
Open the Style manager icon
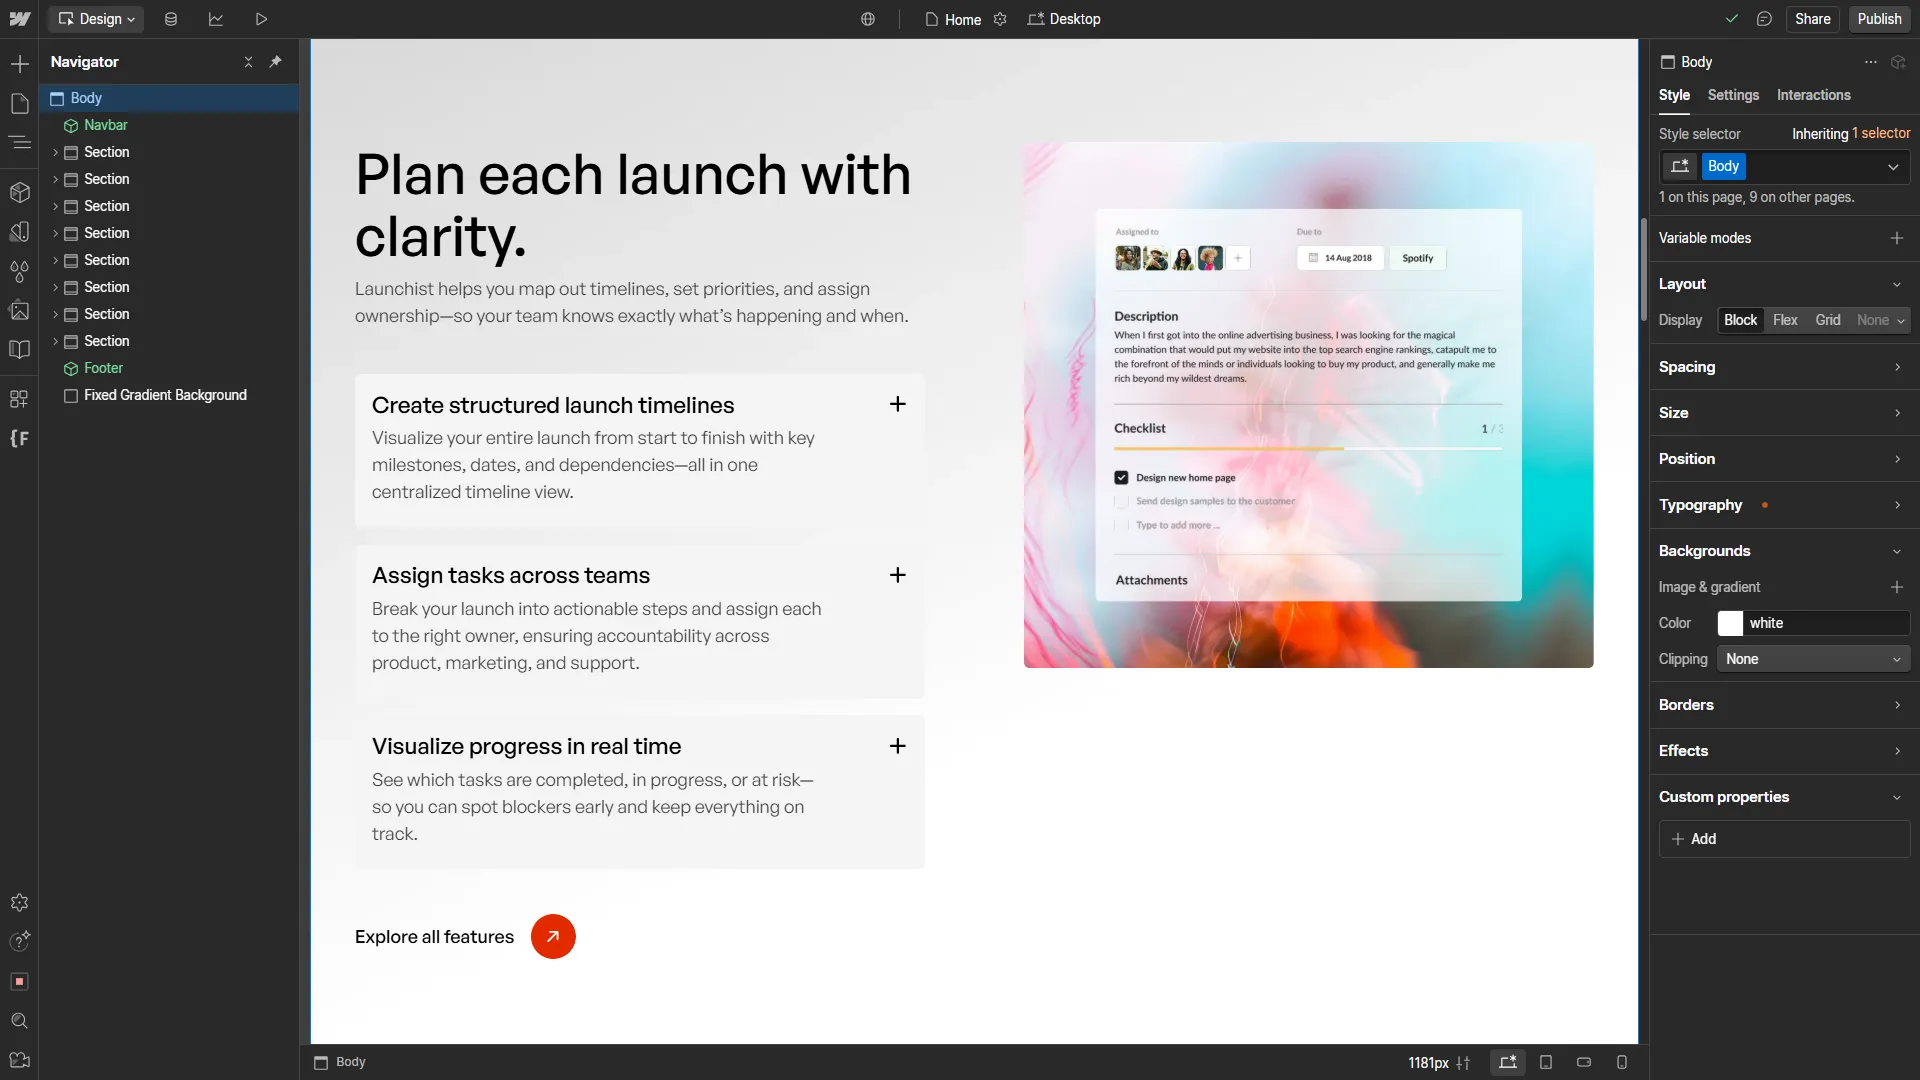pos(19,232)
